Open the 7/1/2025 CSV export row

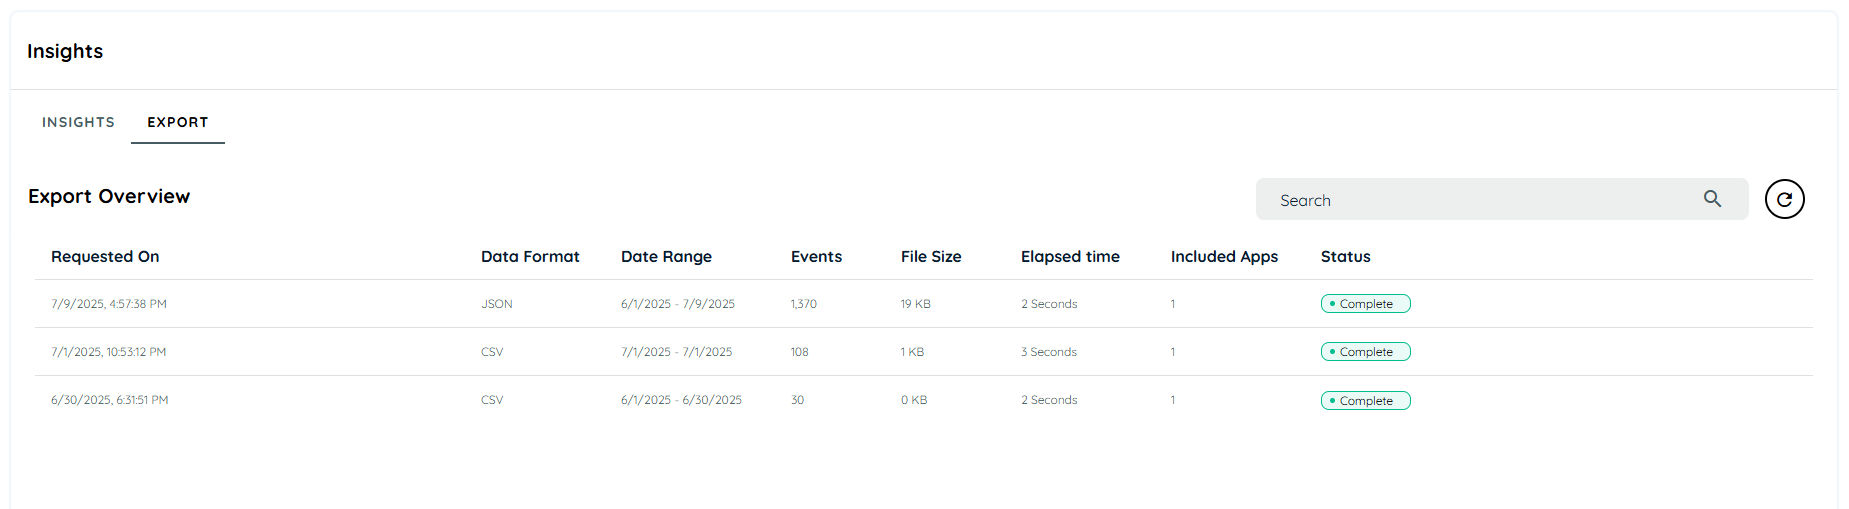point(924,352)
